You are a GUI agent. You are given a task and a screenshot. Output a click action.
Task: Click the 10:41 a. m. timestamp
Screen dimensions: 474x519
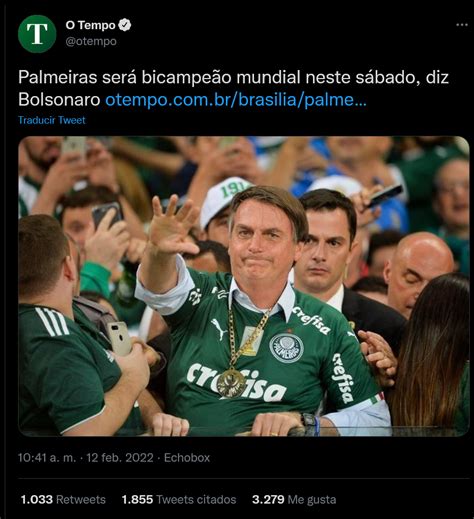(x=47, y=457)
